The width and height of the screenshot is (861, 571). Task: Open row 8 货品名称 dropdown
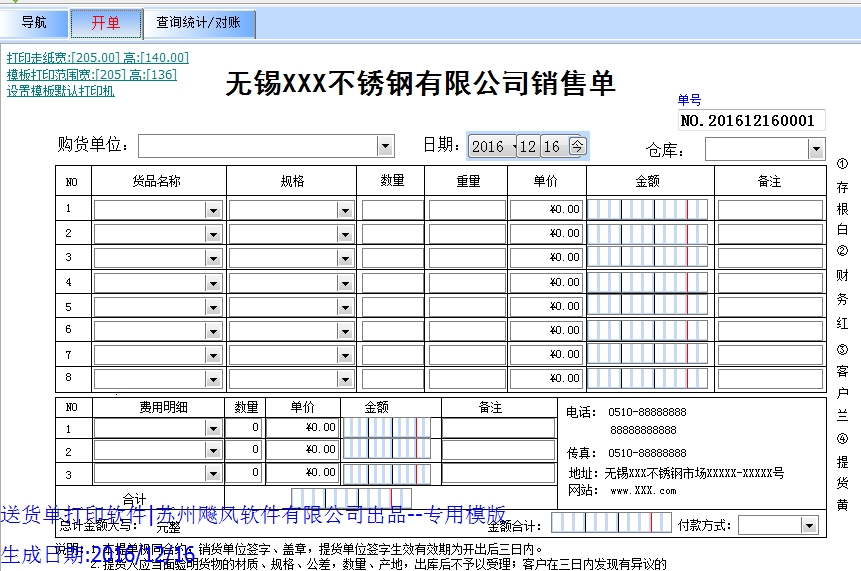tap(213, 379)
